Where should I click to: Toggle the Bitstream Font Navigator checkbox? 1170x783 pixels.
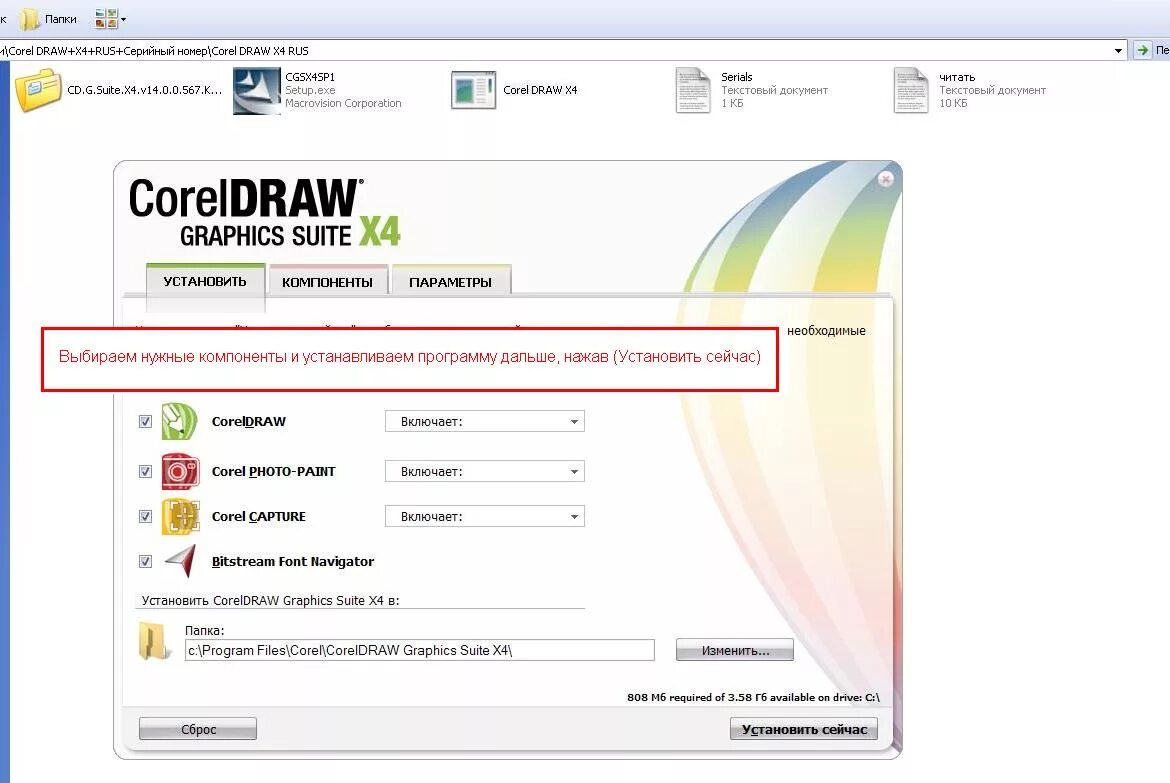tap(145, 561)
